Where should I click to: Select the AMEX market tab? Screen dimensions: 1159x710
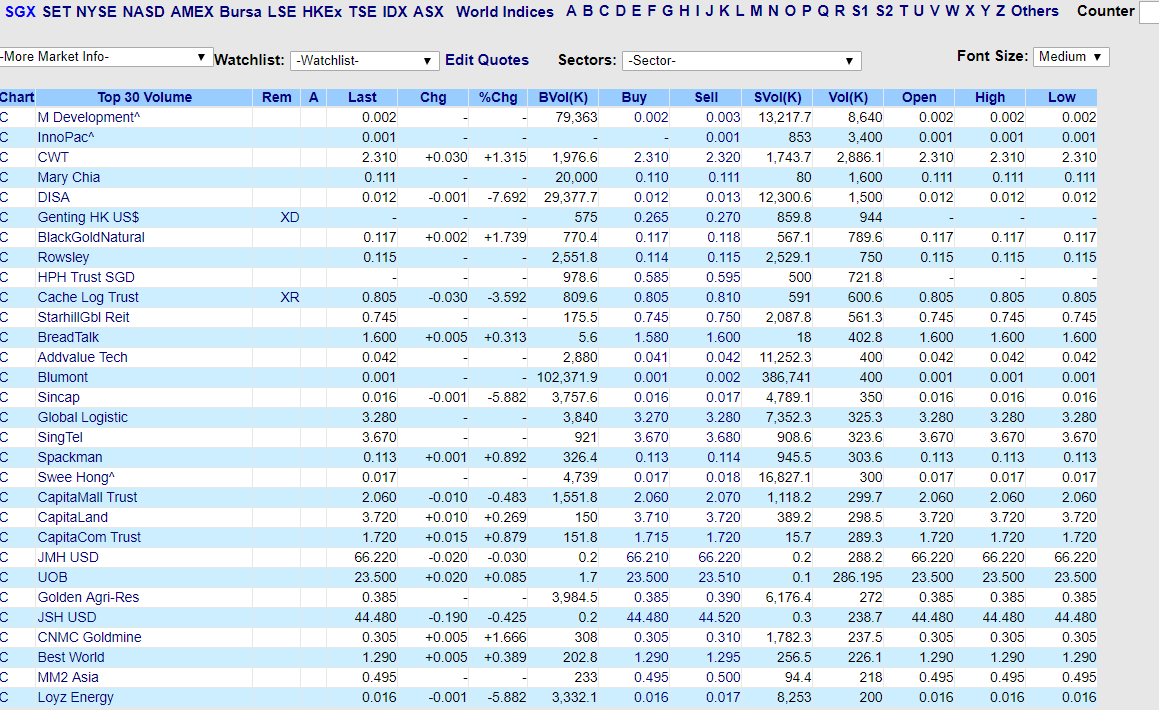coord(191,12)
